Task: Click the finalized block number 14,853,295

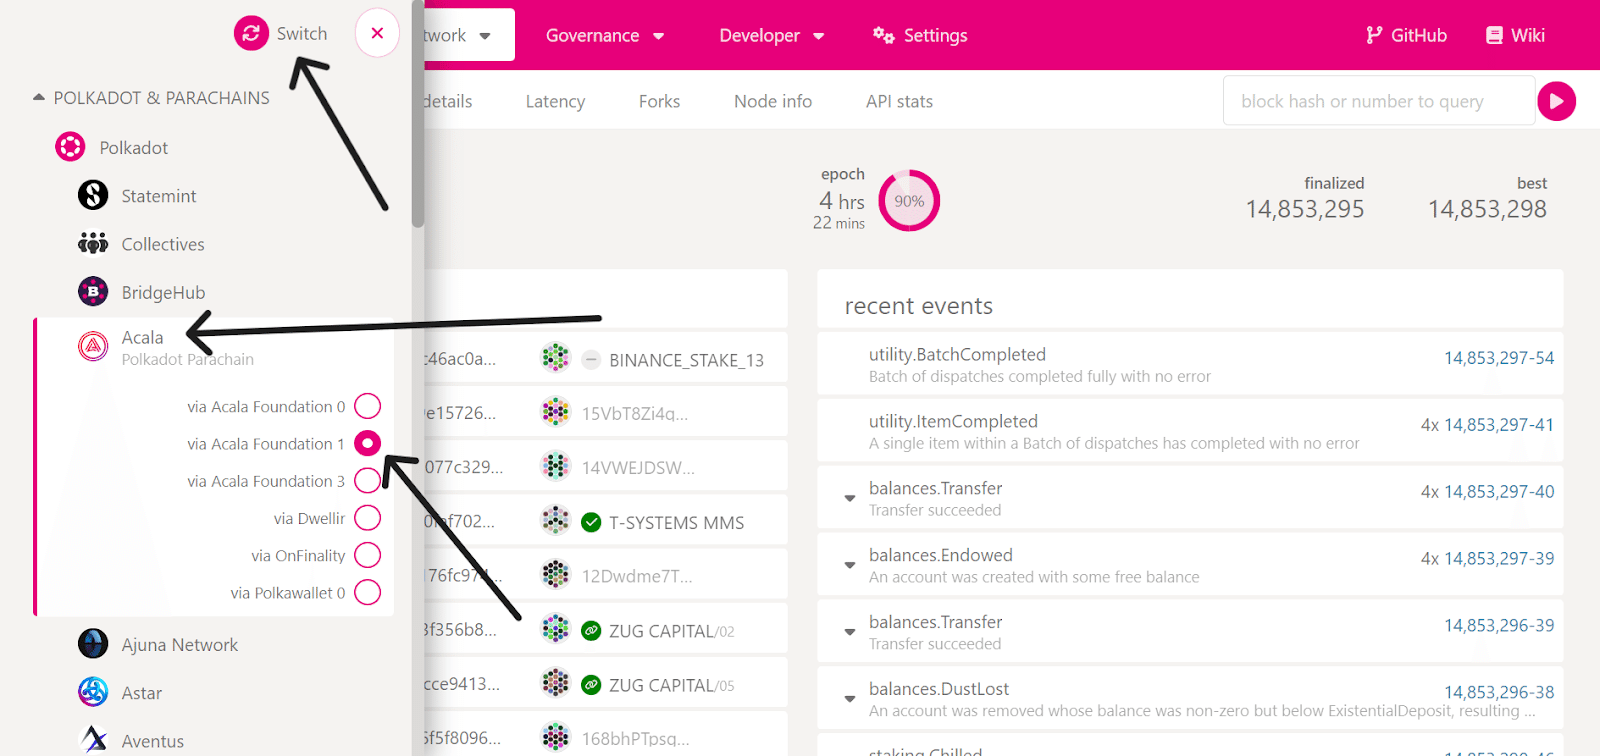Action: [x=1305, y=209]
